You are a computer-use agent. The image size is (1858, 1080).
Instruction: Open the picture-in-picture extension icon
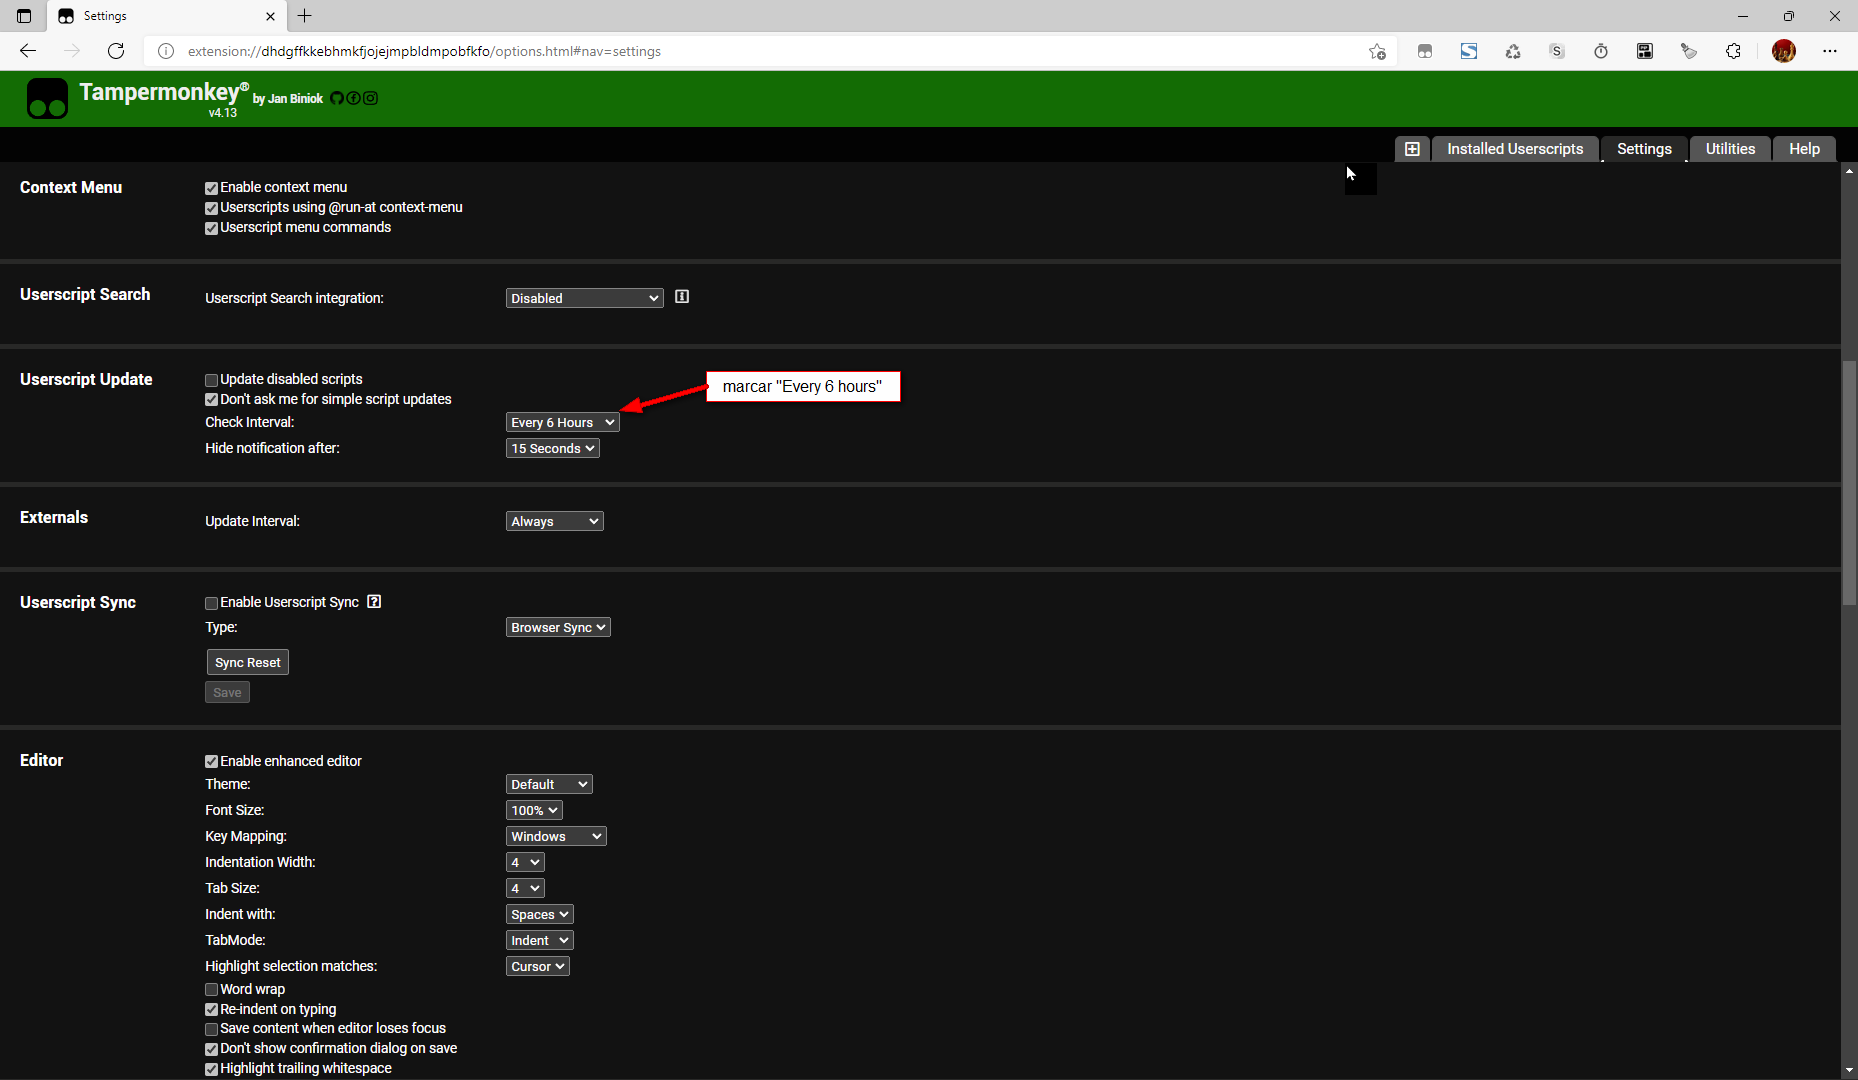click(1645, 51)
